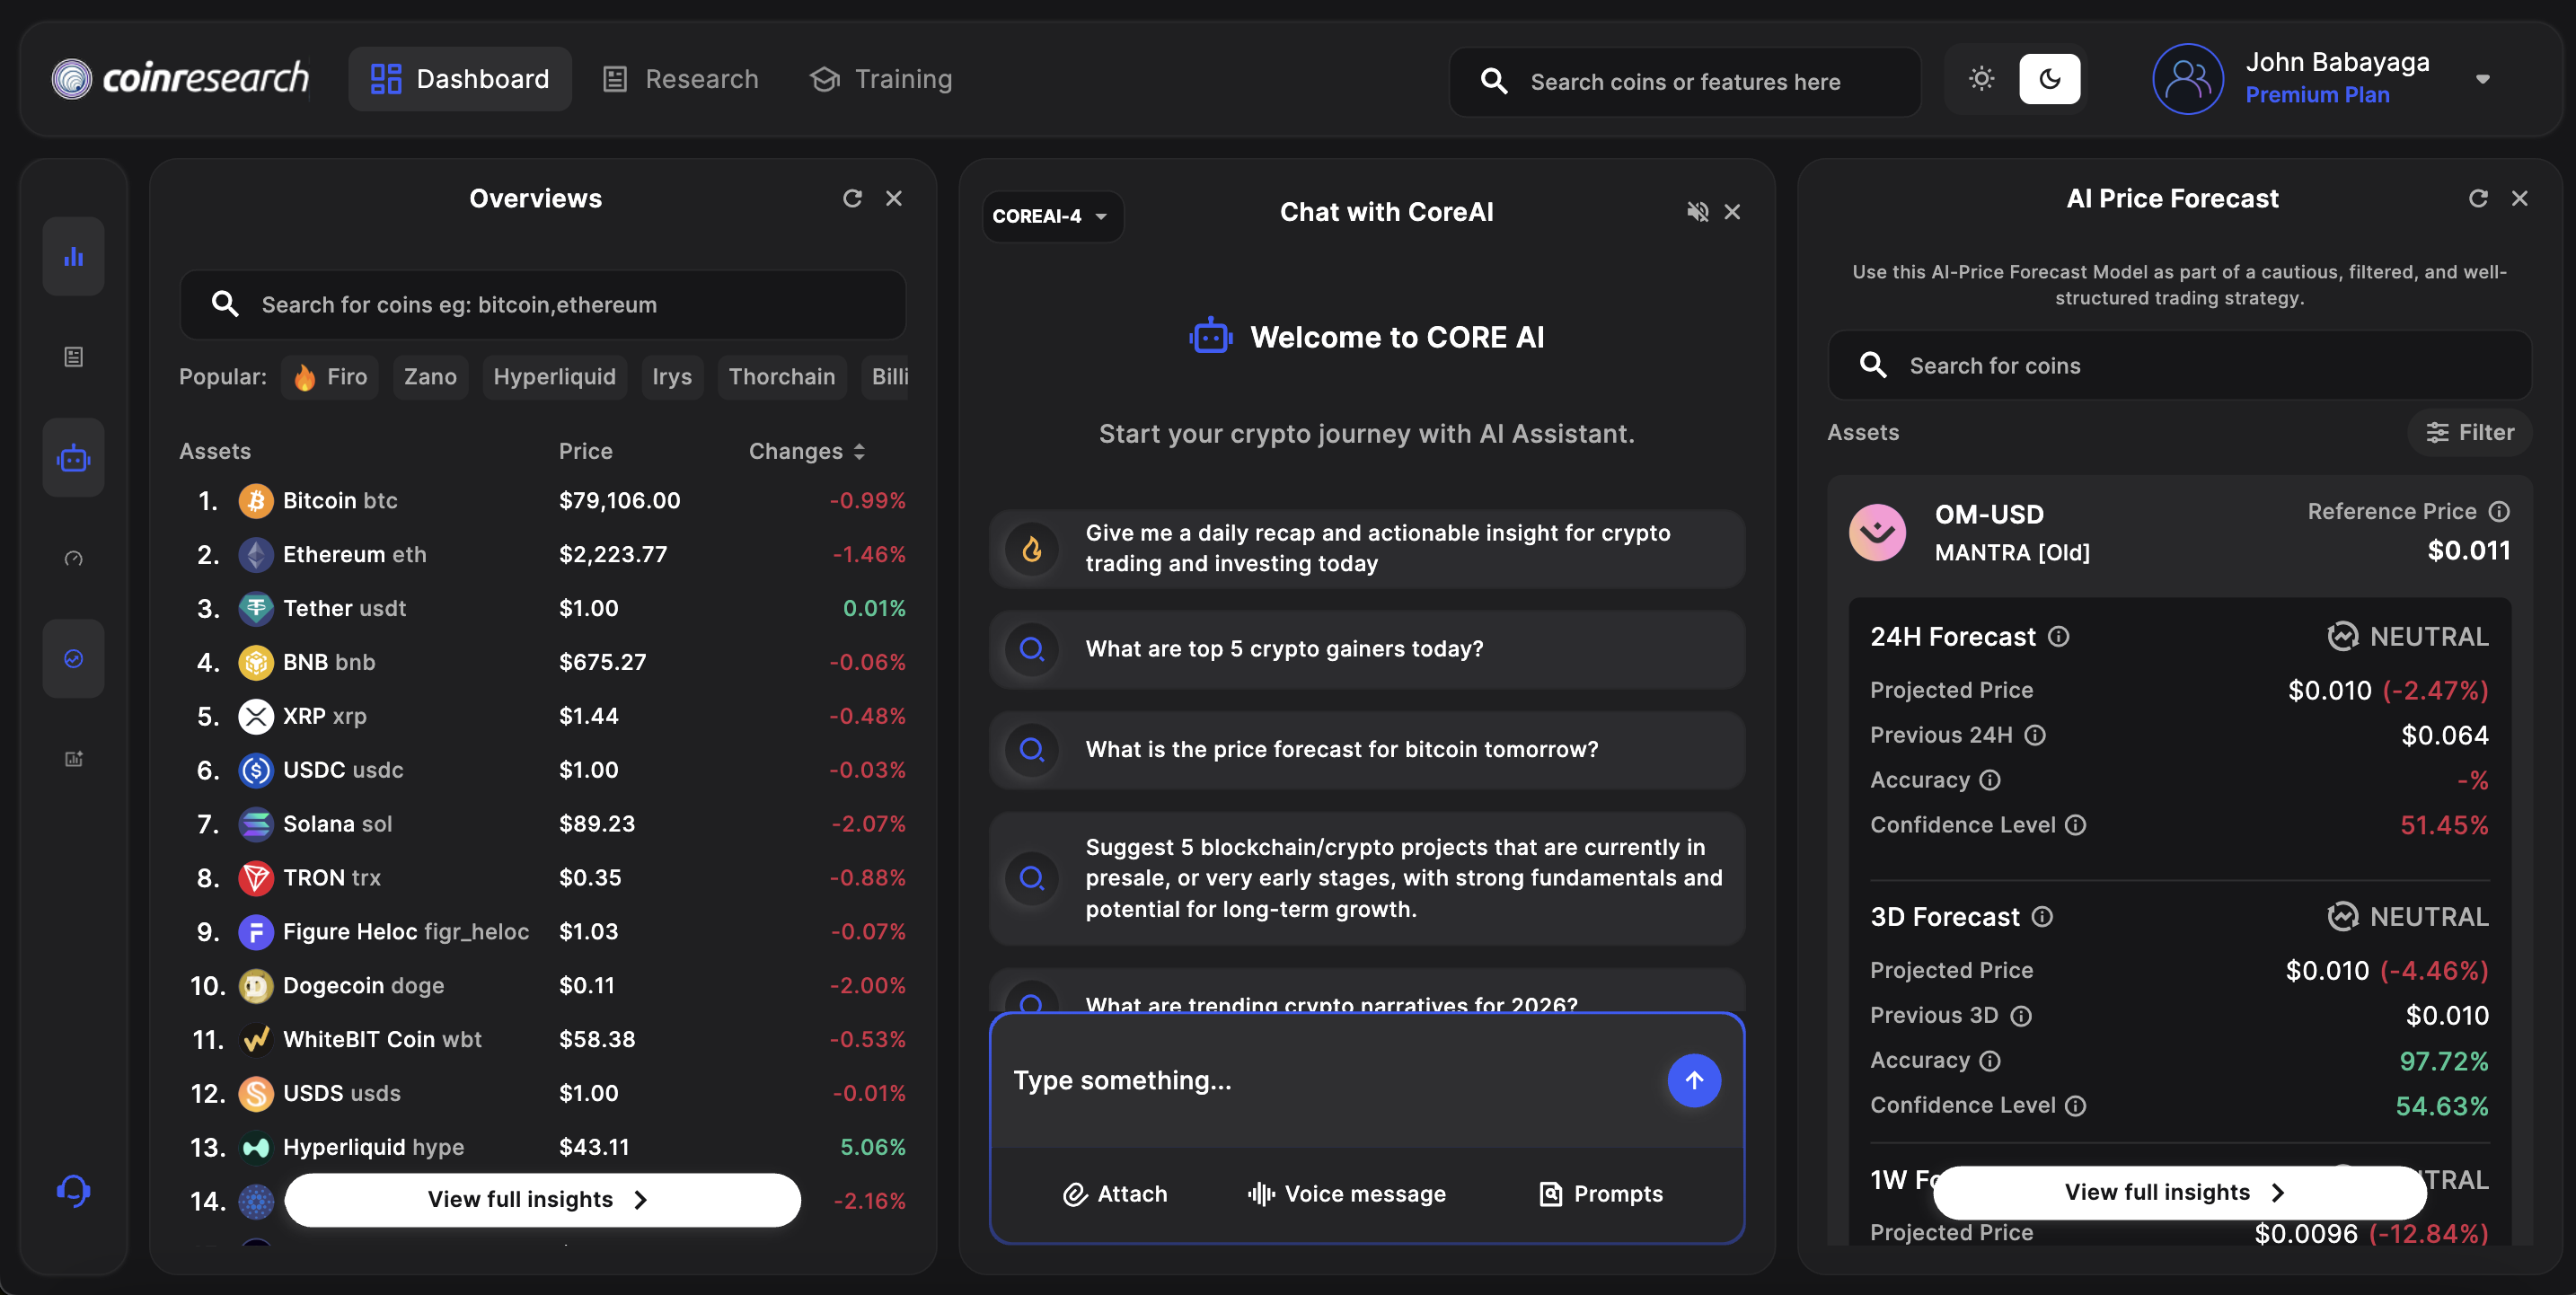Click 24H Forecast info icon

(x=2058, y=637)
